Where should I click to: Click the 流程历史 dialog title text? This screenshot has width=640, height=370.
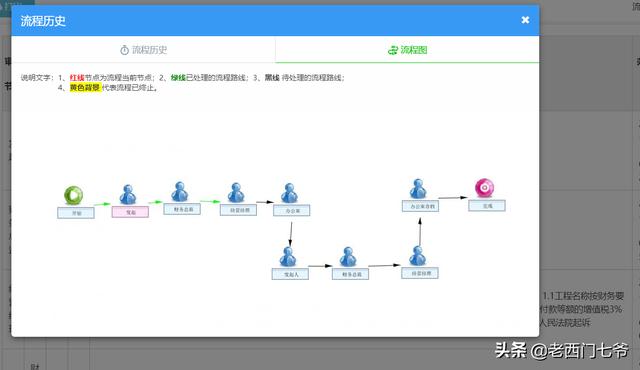point(43,21)
